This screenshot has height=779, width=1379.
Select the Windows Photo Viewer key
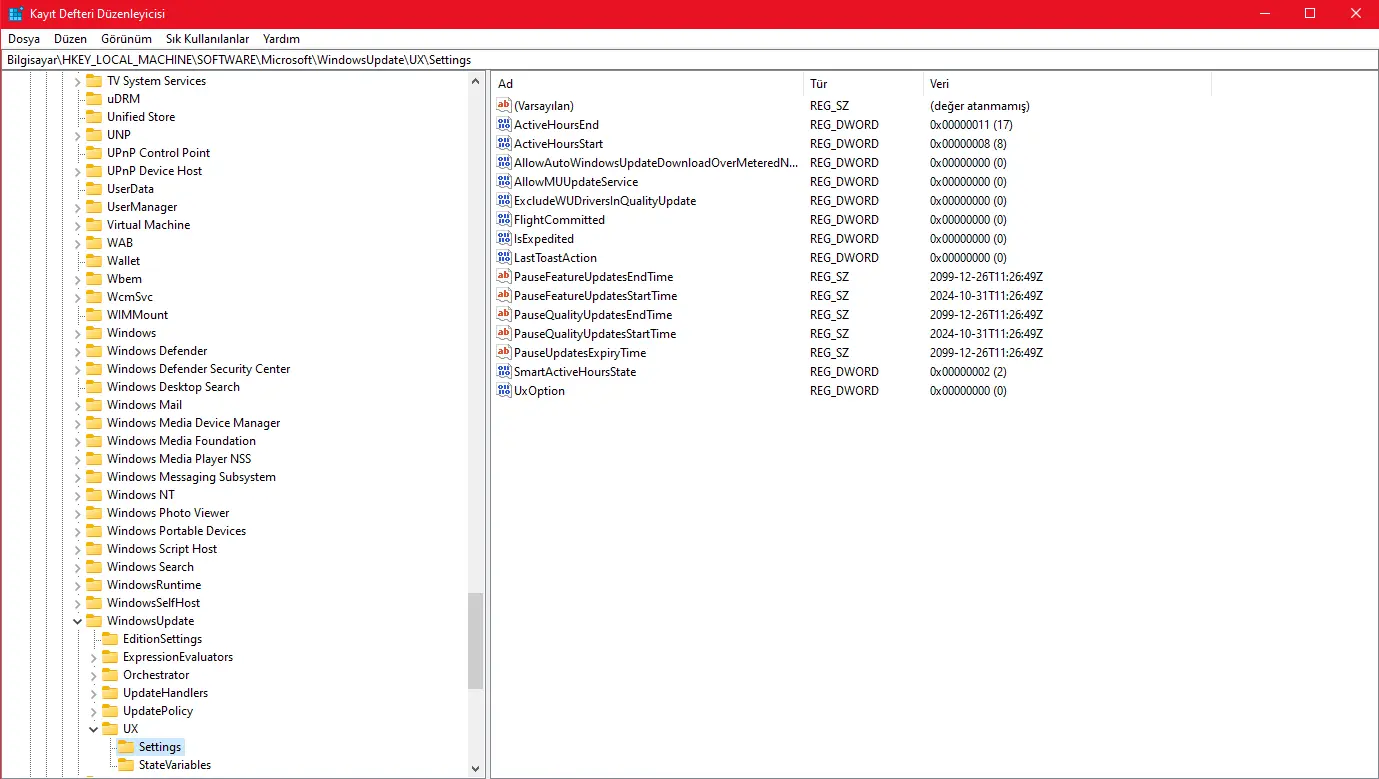point(168,513)
